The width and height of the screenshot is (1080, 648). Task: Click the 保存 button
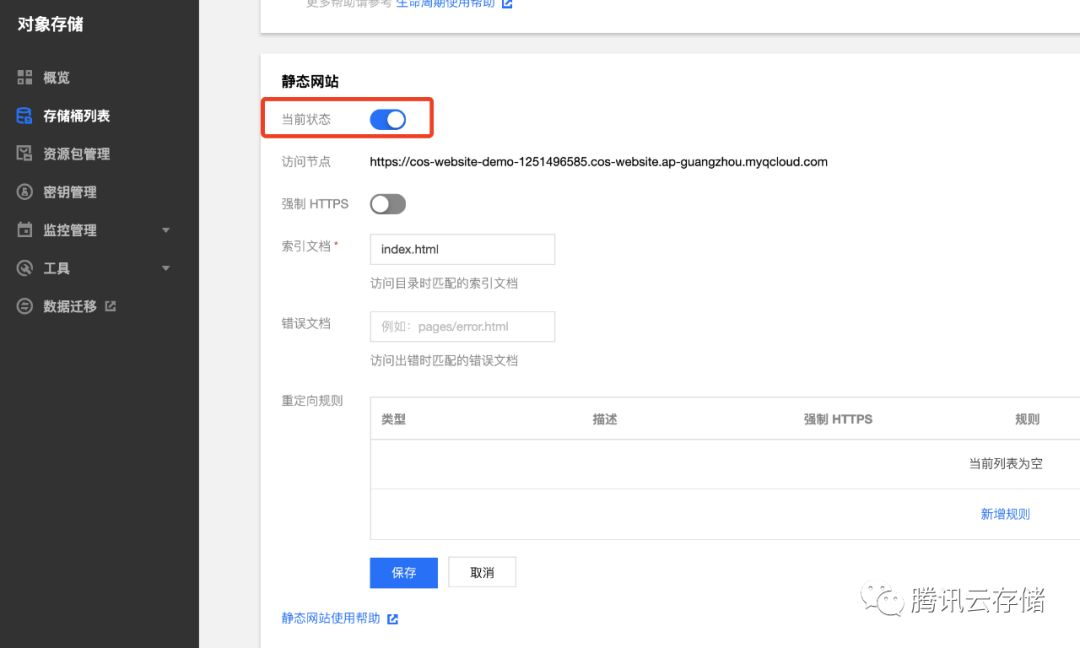pyautogui.click(x=404, y=573)
